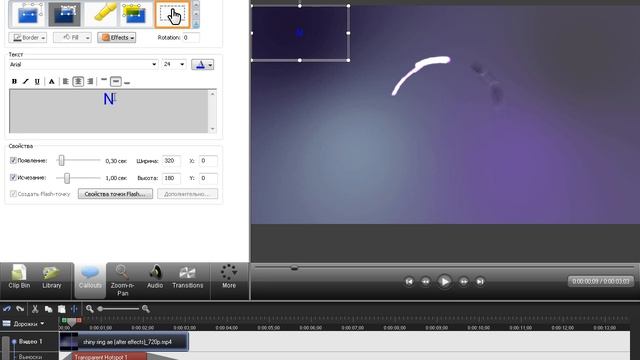Jump to the end of the video
Screen dimensions: 640x360
coord(480,281)
